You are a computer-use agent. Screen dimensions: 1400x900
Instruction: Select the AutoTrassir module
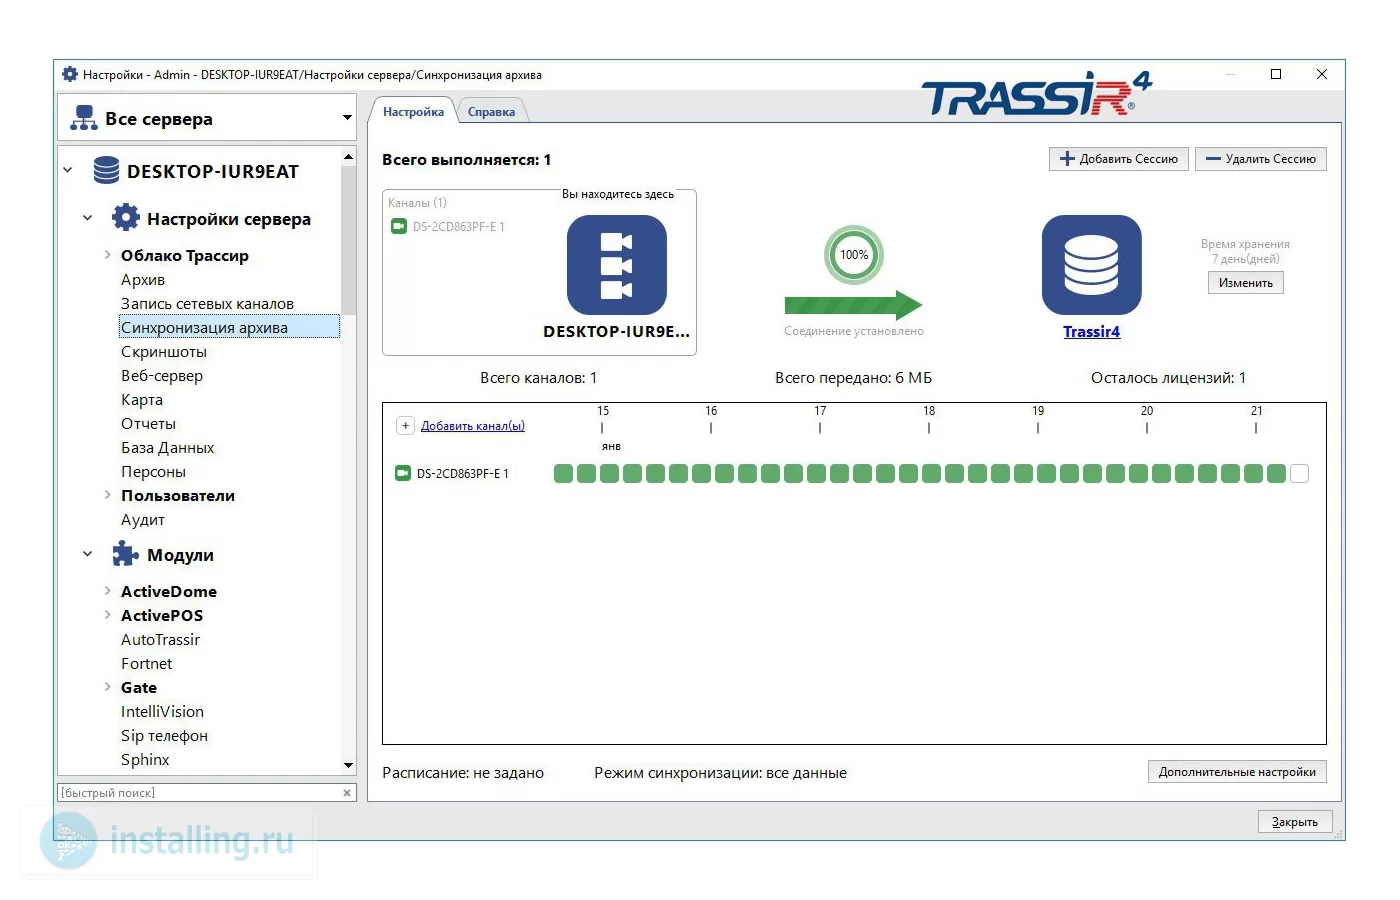coord(160,640)
